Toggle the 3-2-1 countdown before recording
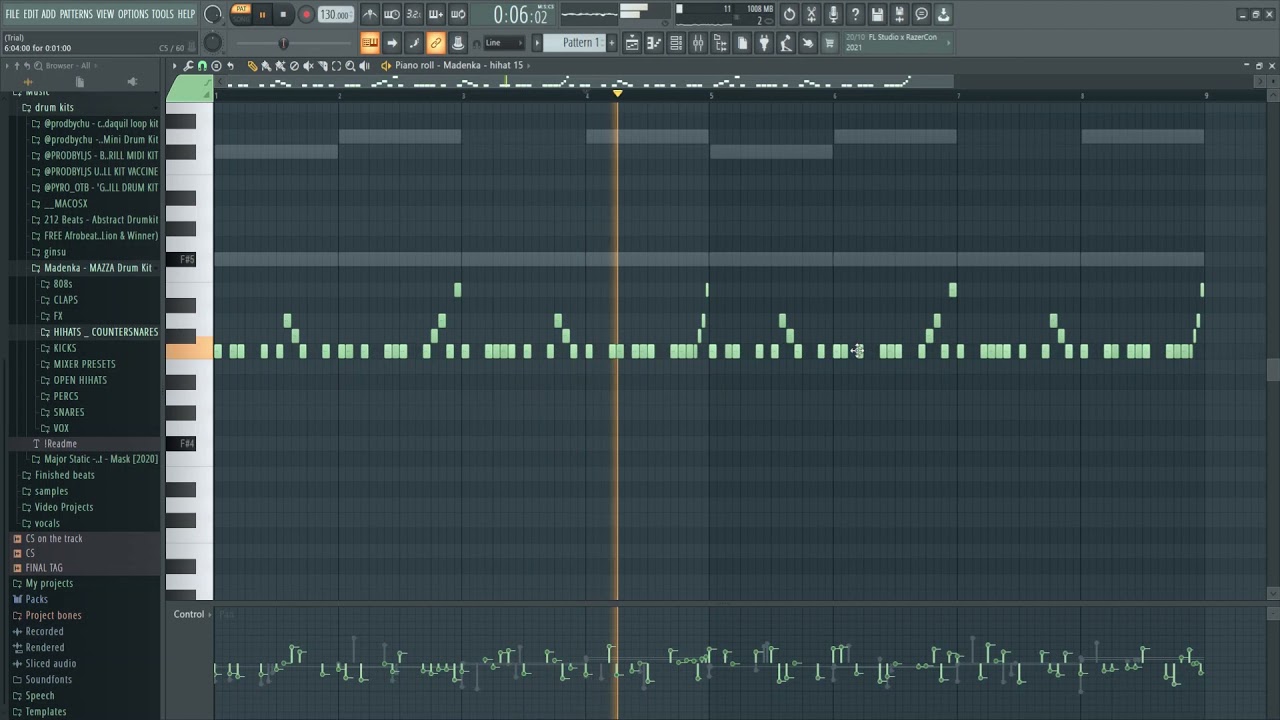 coord(414,14)
